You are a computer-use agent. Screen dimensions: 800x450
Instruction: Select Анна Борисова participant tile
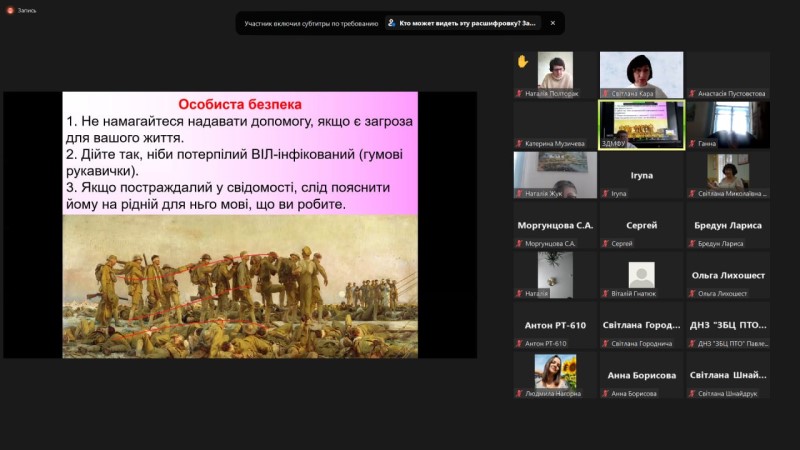[641, 374]
